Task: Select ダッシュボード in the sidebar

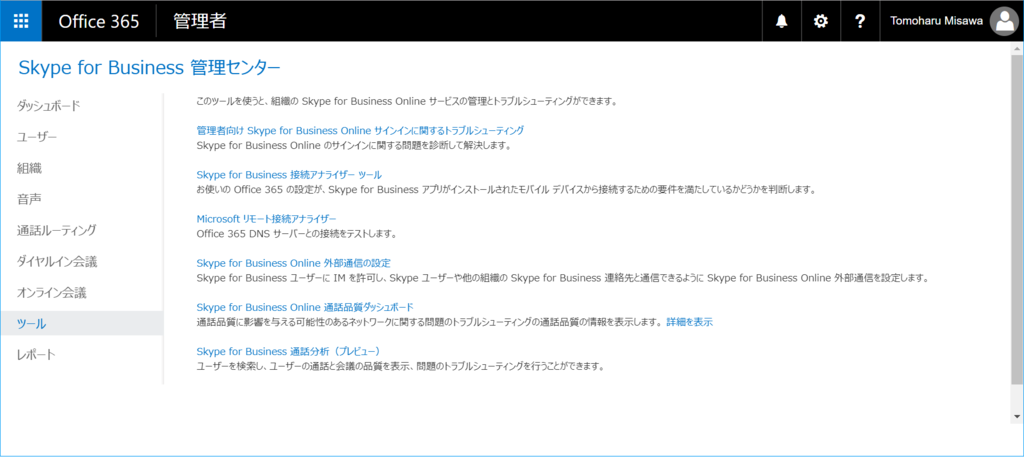Action: point(48,105)
